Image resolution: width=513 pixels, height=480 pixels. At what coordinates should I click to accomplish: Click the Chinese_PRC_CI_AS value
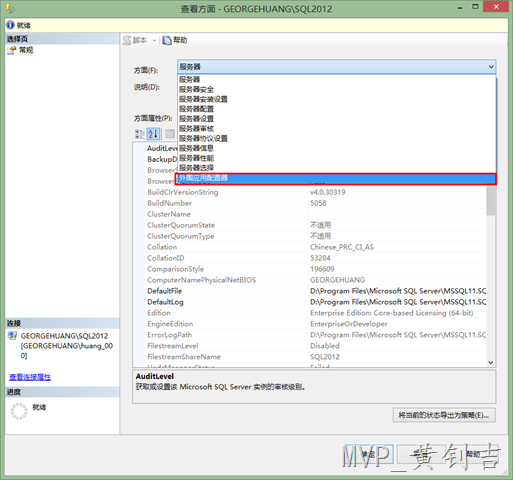click(x=342, y=247)
